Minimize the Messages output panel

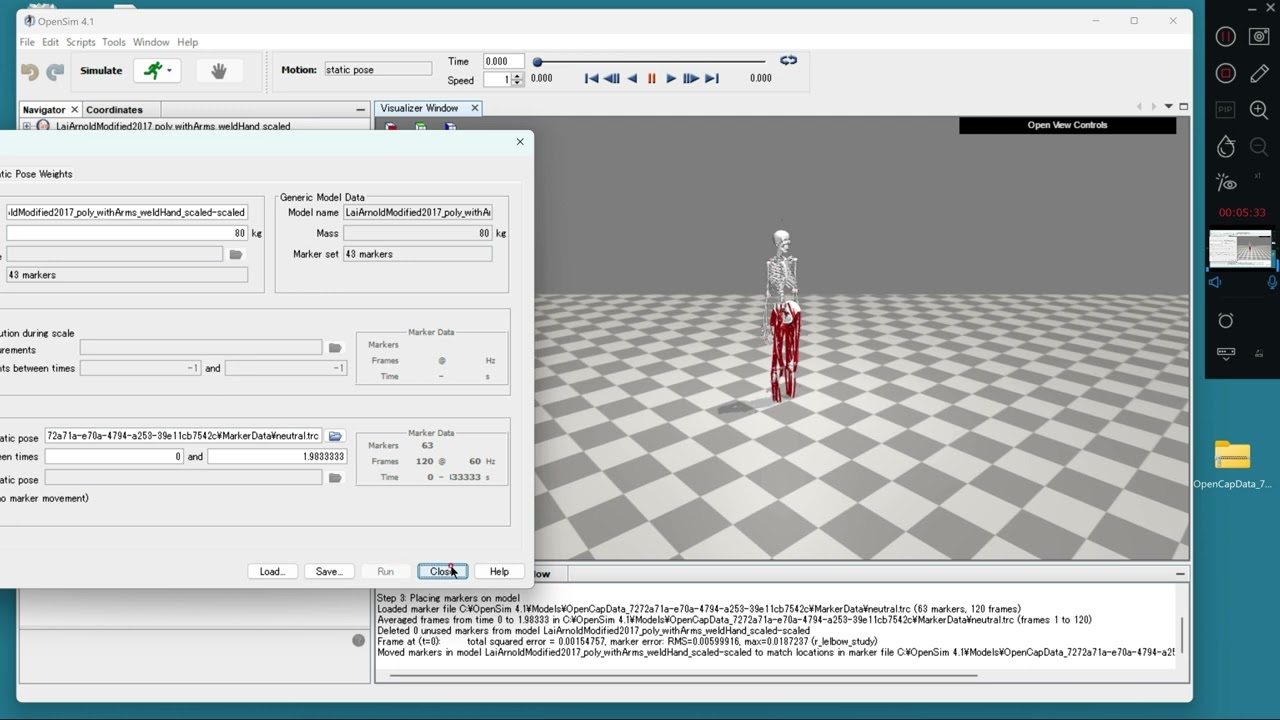point(1180,574)
